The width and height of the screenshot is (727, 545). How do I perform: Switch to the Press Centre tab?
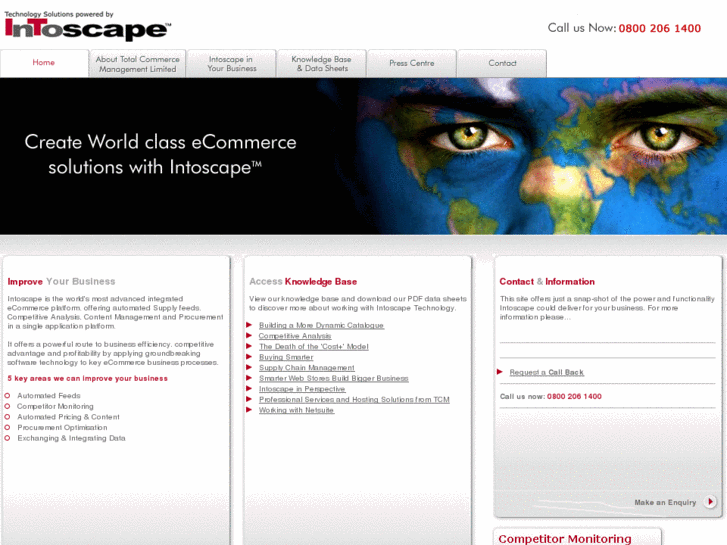tap(412, 64)
